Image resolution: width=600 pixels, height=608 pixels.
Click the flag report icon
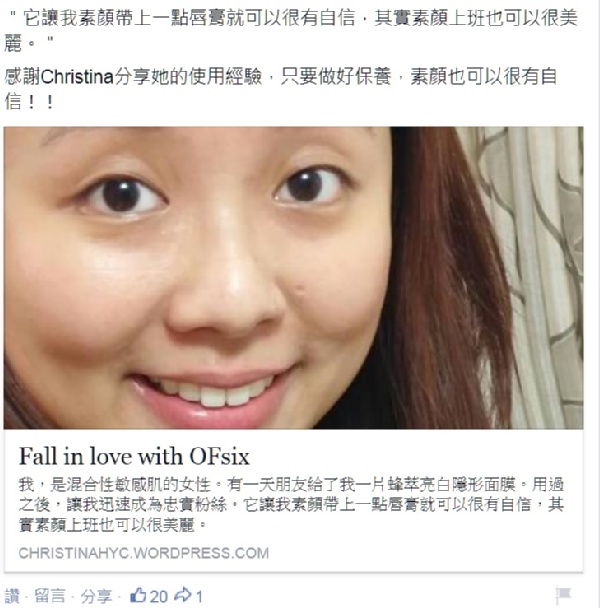pyautogui.click(x=563, y=594)
